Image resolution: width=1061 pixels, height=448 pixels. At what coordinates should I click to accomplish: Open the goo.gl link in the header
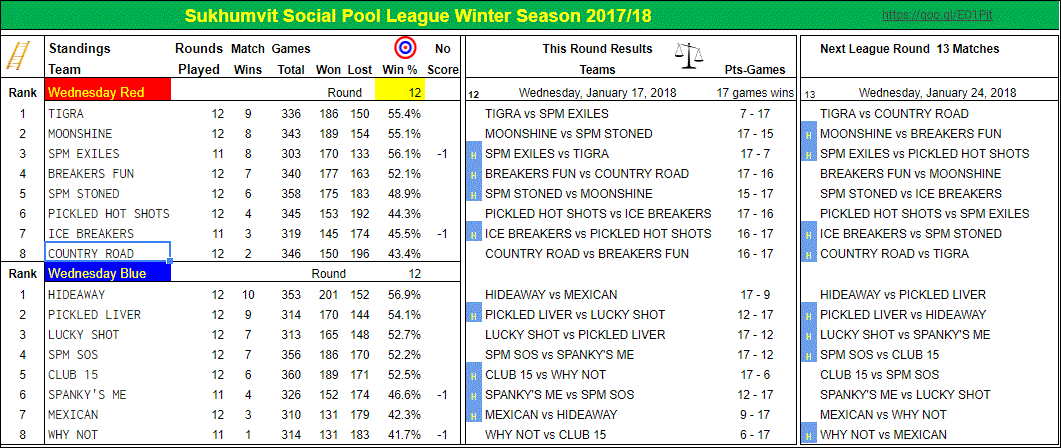[x=938, y=14]
